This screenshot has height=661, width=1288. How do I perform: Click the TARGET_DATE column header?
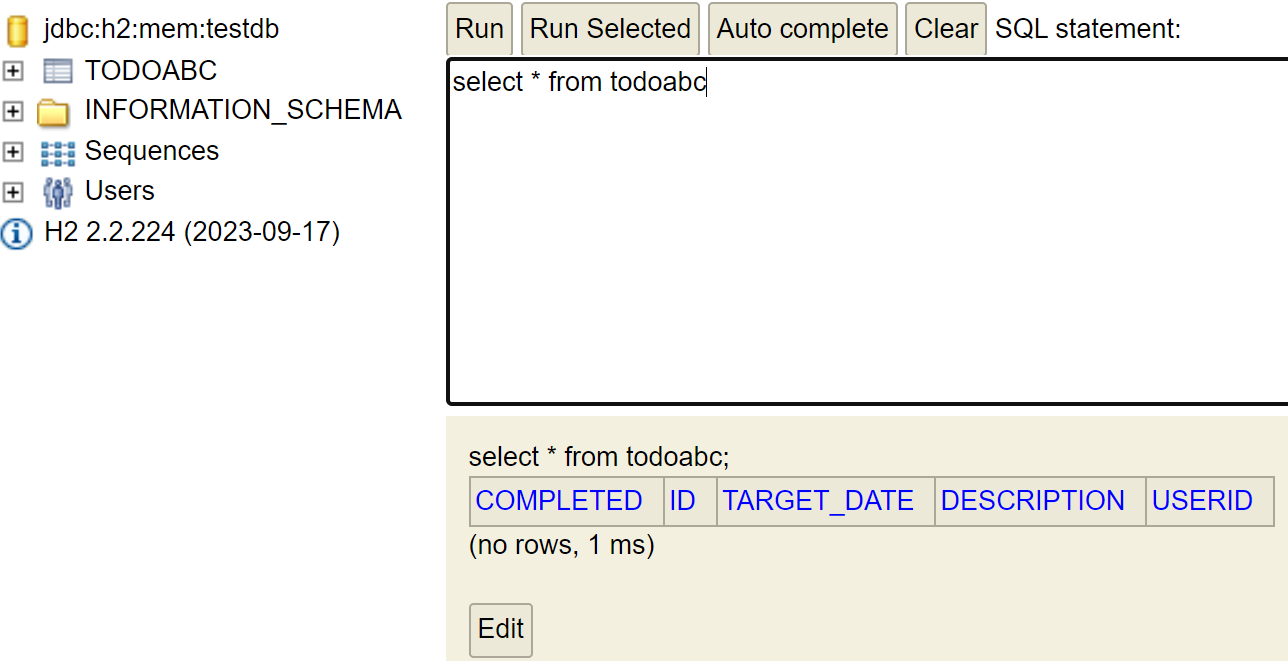point(818,501)
